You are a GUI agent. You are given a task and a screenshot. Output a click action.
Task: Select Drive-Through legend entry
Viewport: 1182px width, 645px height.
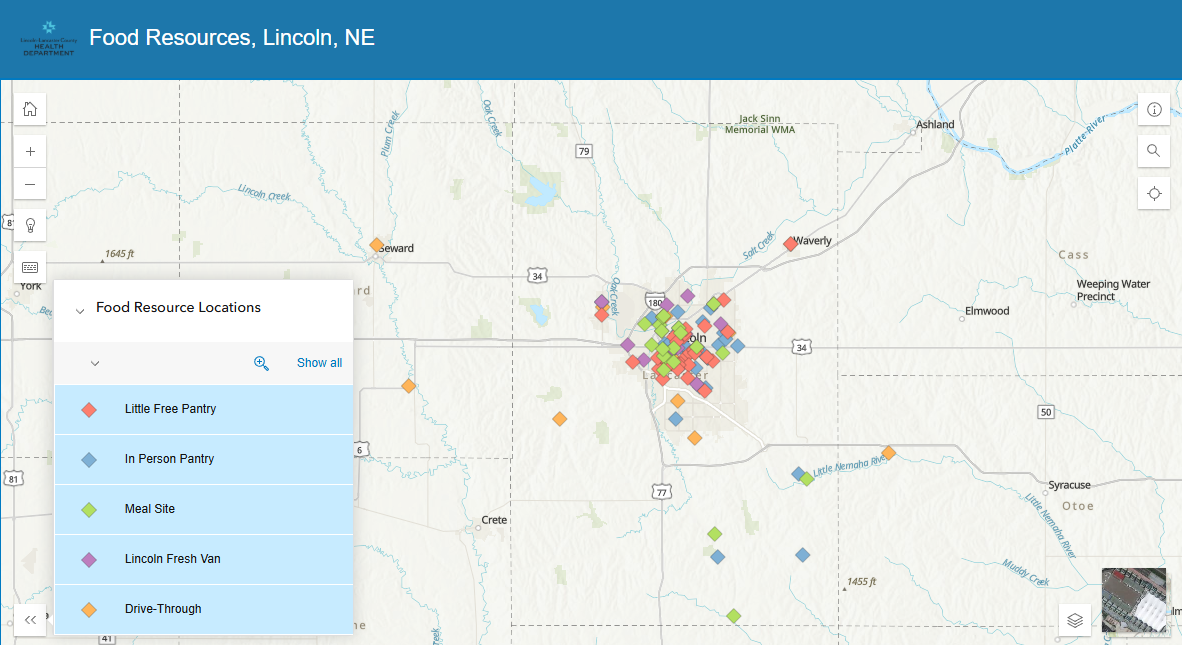tap(204, 609)
